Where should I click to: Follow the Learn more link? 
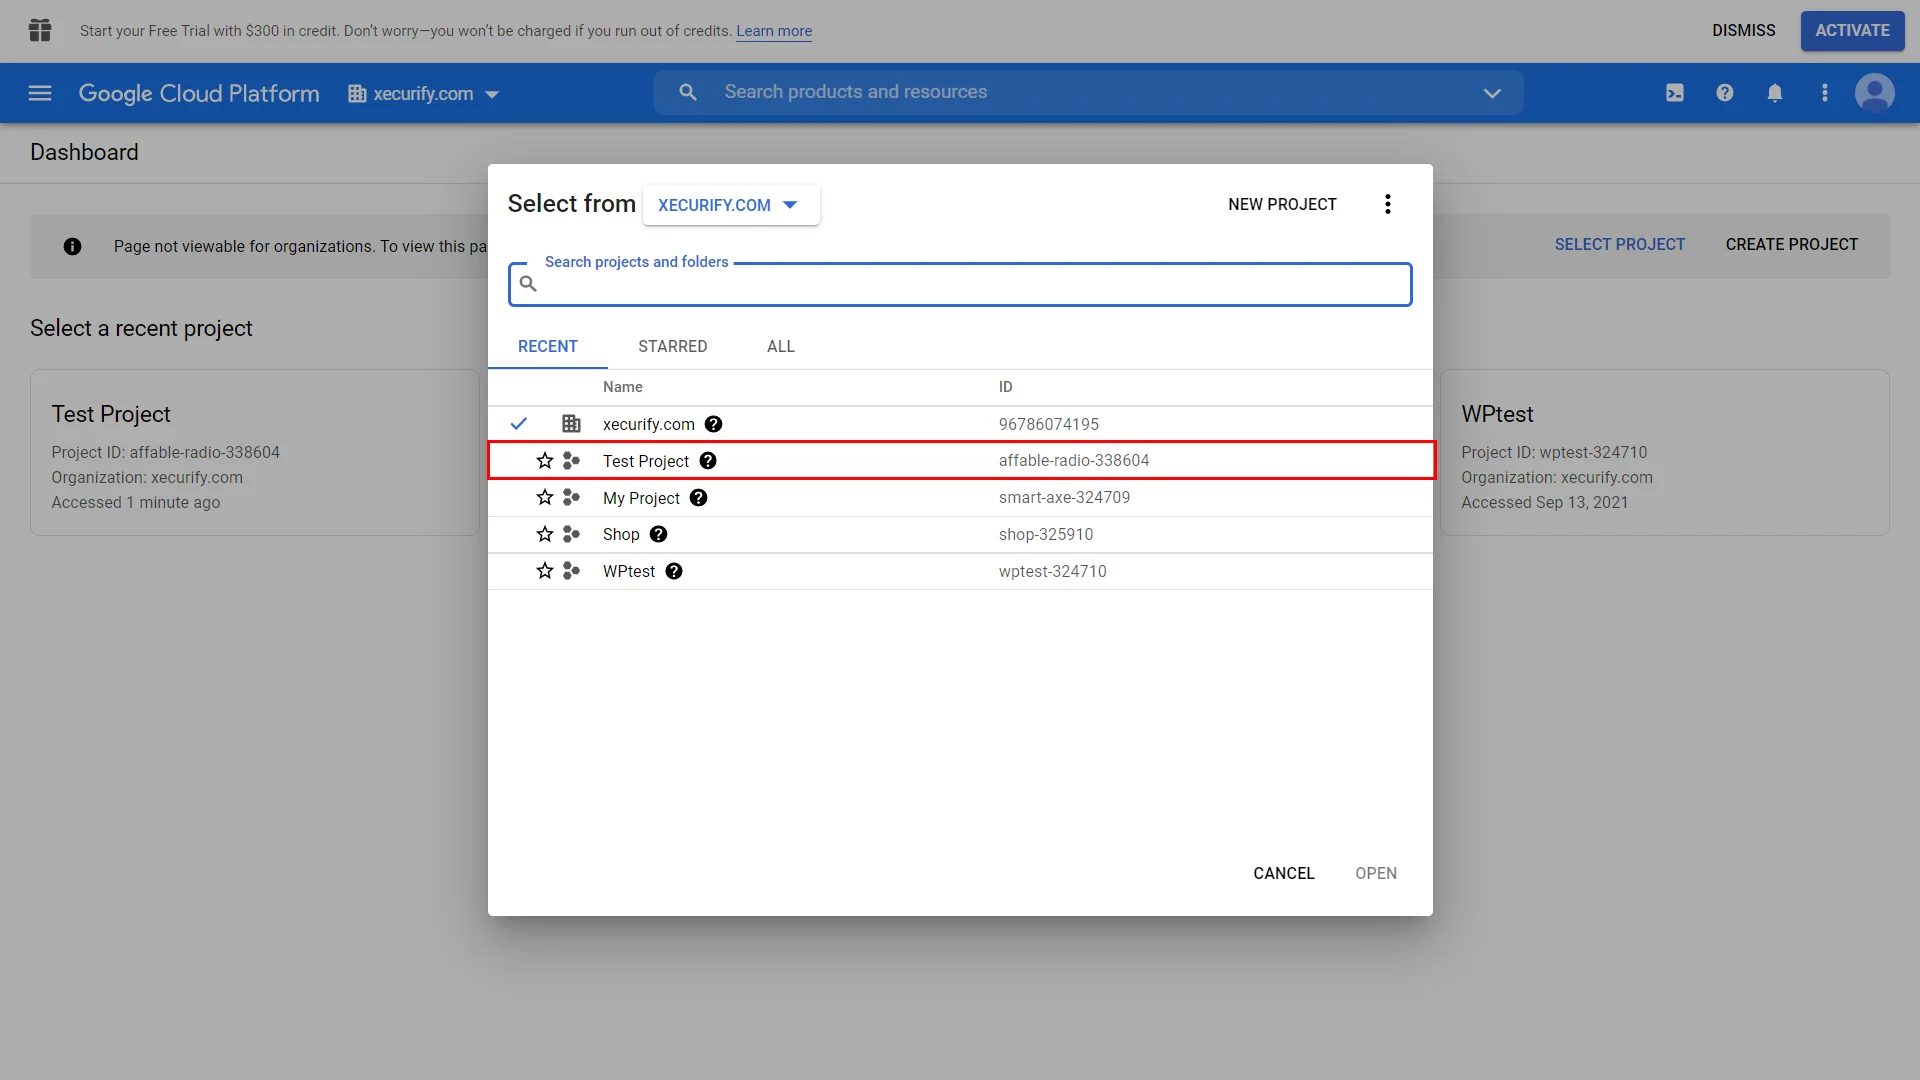[774, 31]
